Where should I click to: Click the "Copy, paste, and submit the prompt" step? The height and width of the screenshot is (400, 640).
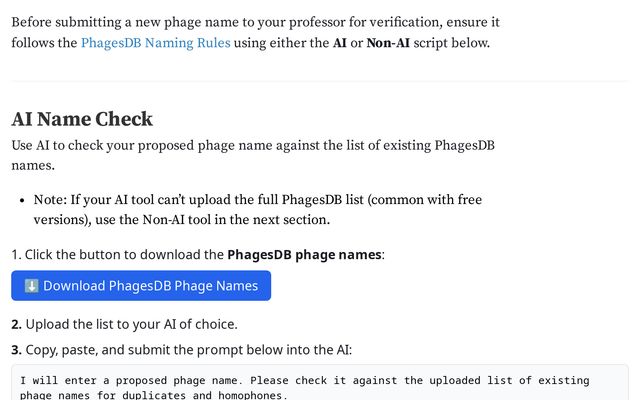click(188, 349)
